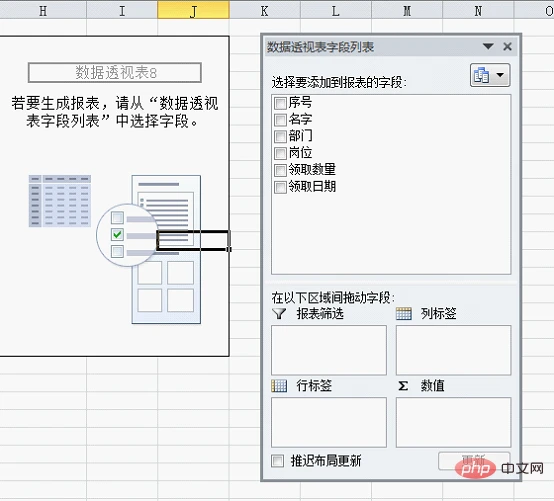The image size is (554, 501).
Task: Click the 报表筛选 funnel icon
Action: [279, 313]
